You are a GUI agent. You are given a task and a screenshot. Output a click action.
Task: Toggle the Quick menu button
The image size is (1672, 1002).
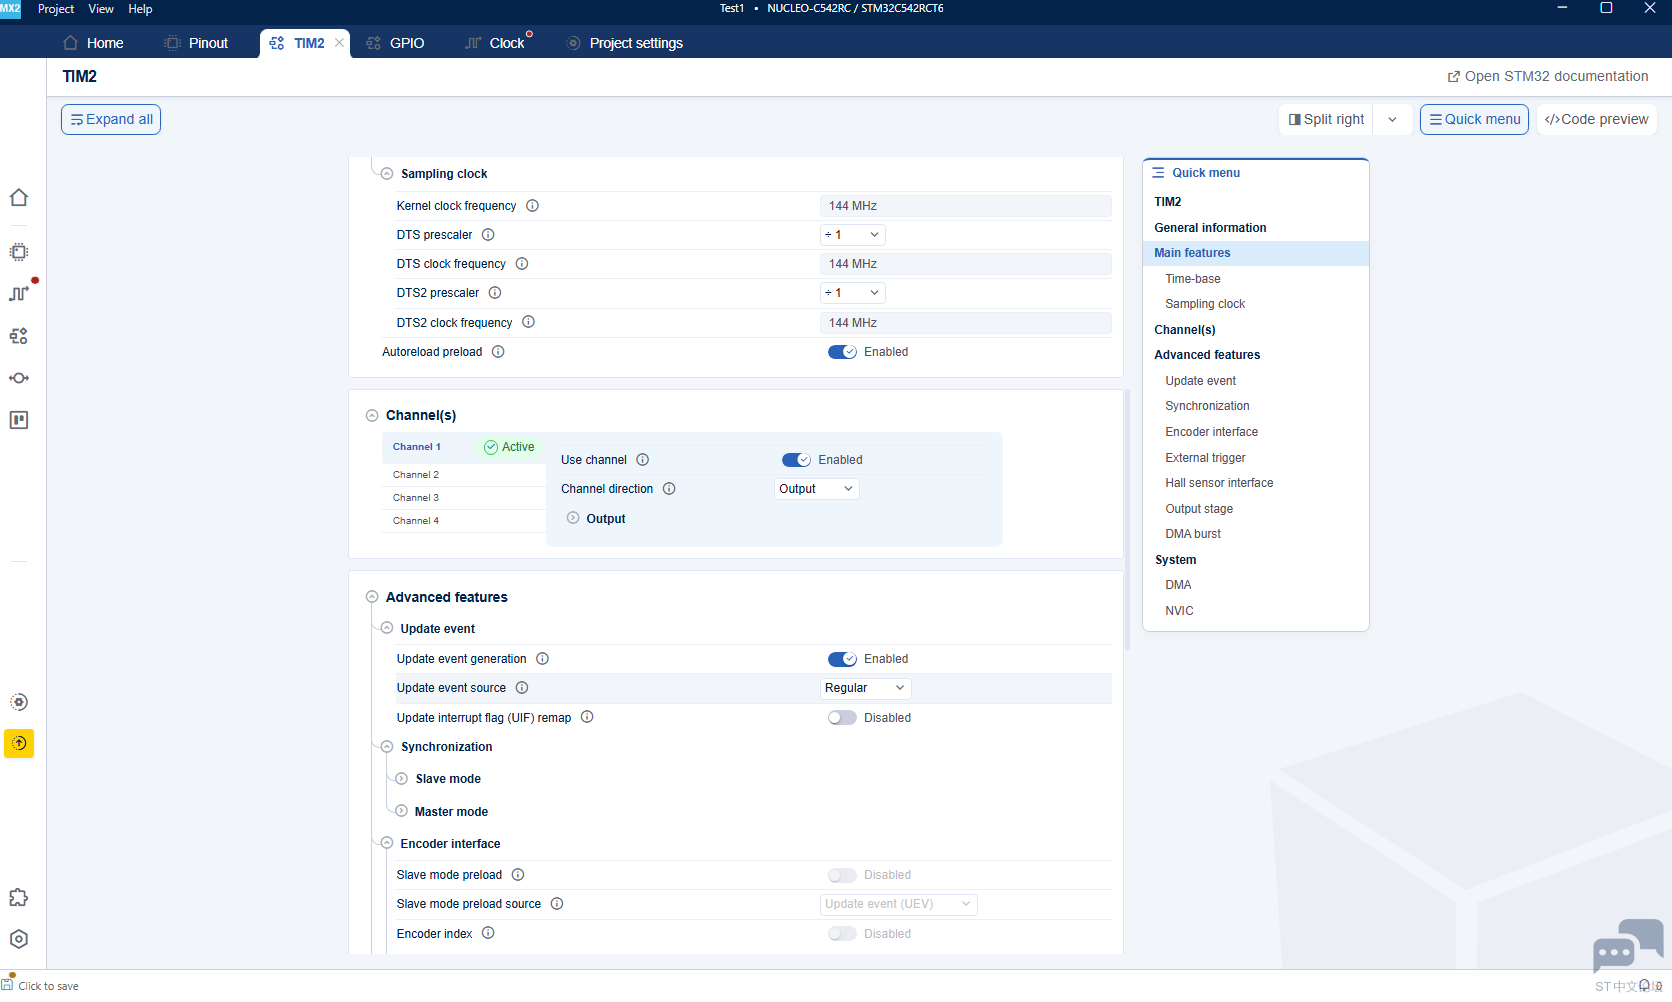coord(1474,119)
